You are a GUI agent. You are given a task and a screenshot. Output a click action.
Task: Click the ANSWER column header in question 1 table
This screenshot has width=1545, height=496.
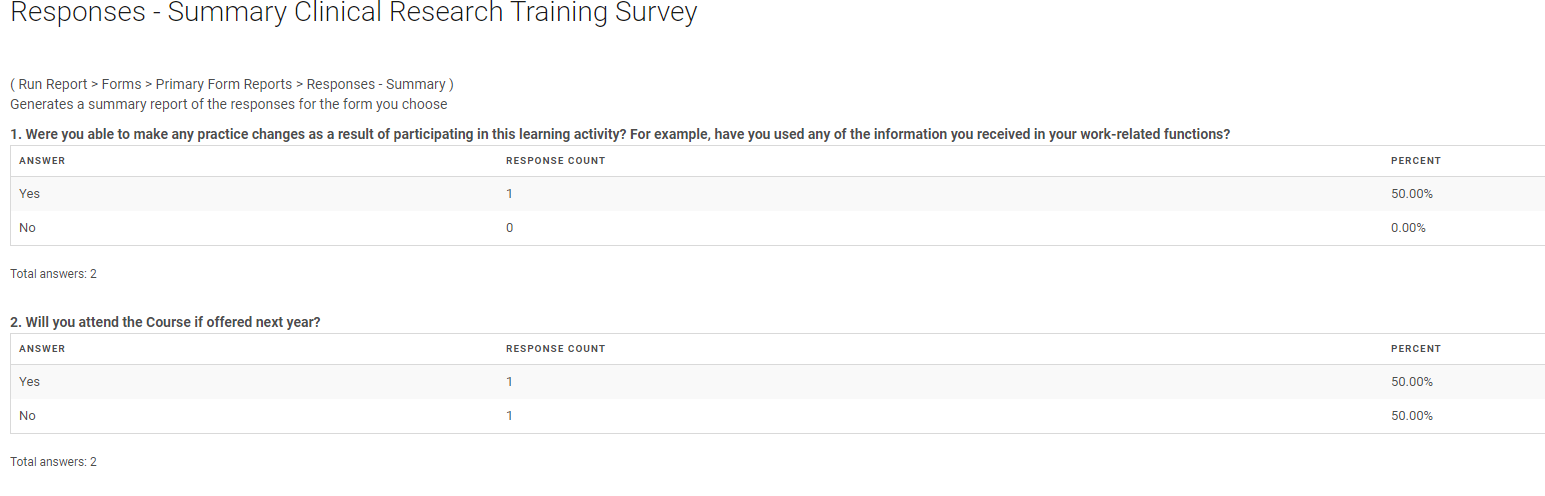[42, 161]
